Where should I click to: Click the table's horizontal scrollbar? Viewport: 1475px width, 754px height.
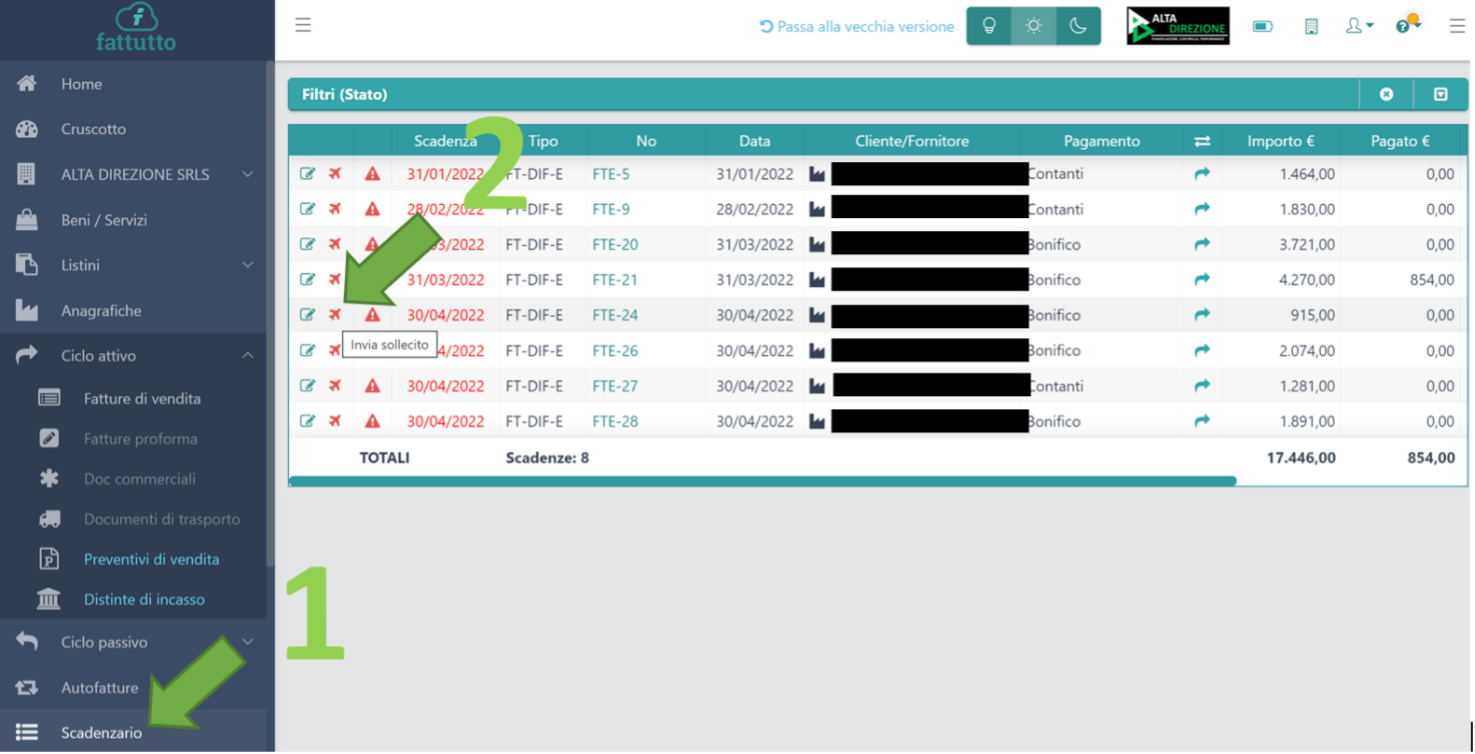click(762, 481)
